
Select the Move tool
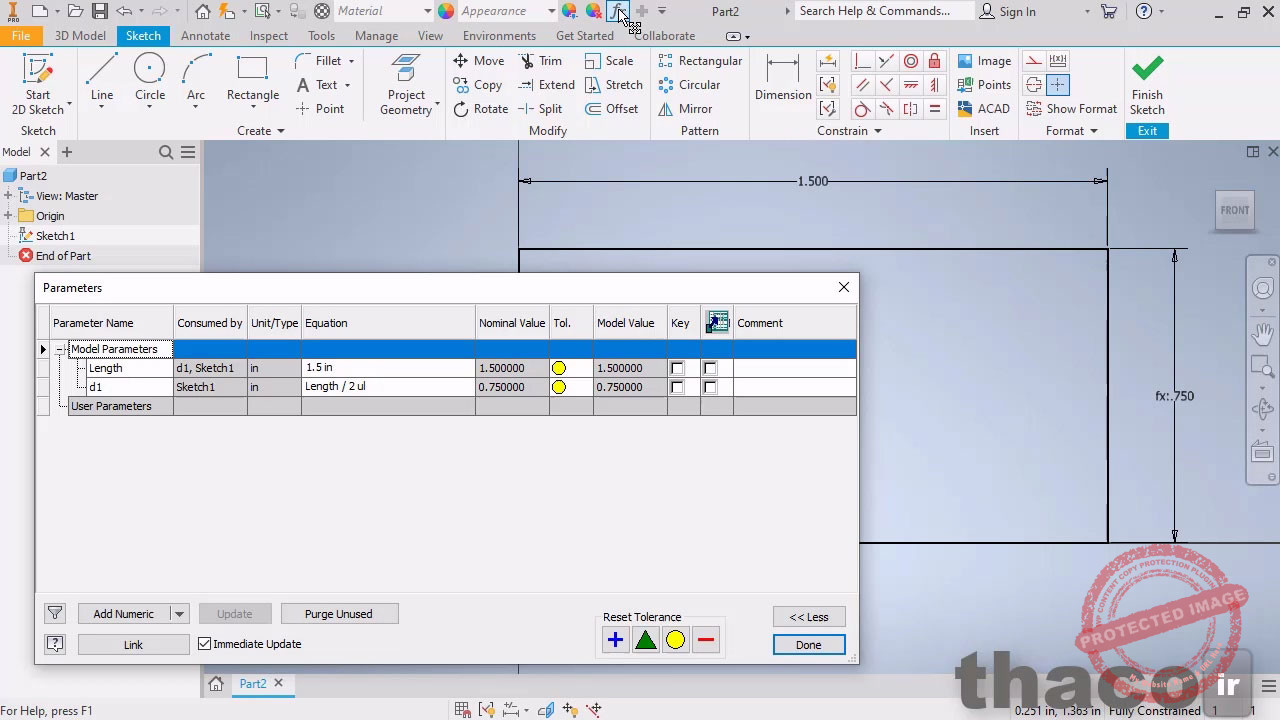click(479, 61)
